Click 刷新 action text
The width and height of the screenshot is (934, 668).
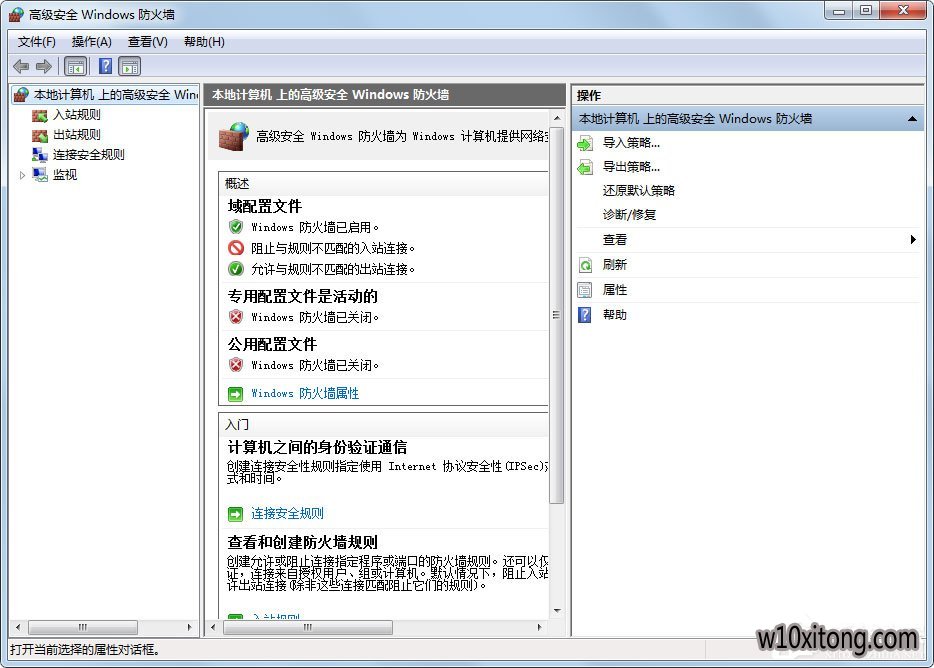coord(615,265)
